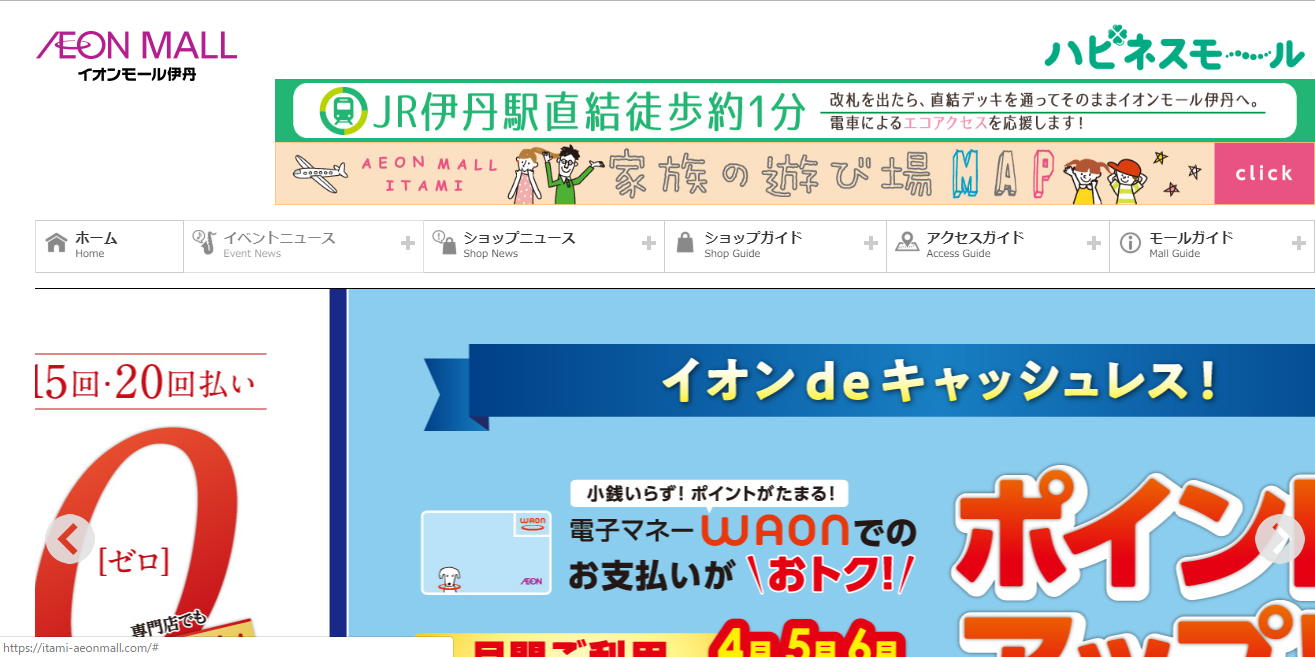This screenshot has height=657, width=1315.
Task: Expand the Shop Guide plus sign
Action: (871, 243)
